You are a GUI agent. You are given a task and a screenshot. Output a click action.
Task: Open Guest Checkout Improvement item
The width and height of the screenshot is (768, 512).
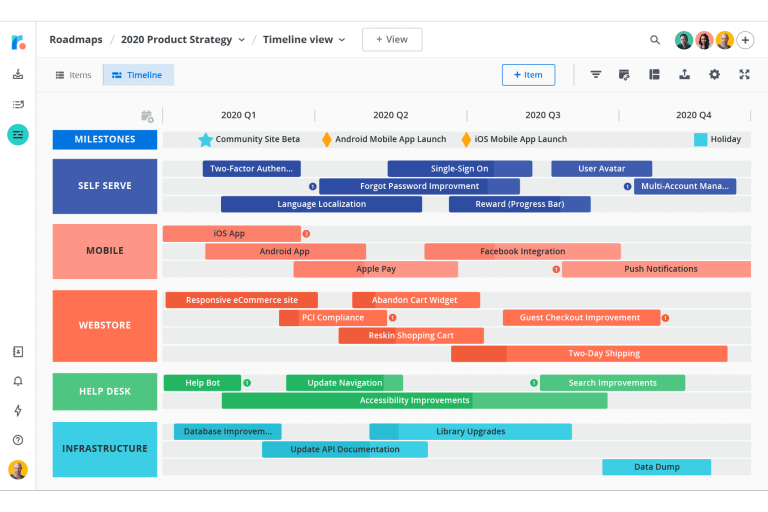[x=581, y=318]
